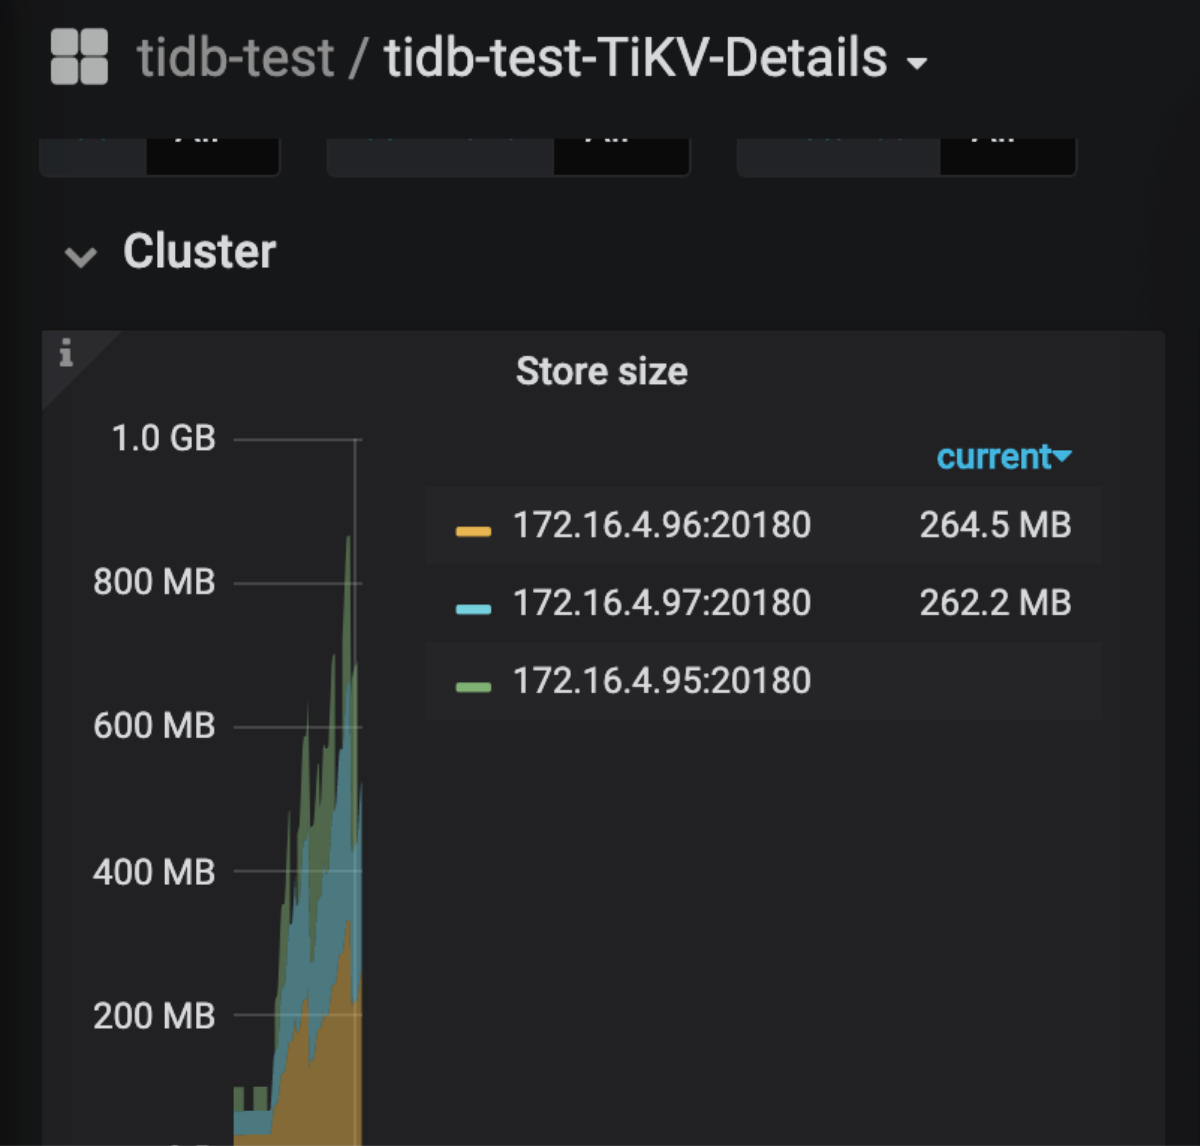Open color options via cyan series marker

472,603
